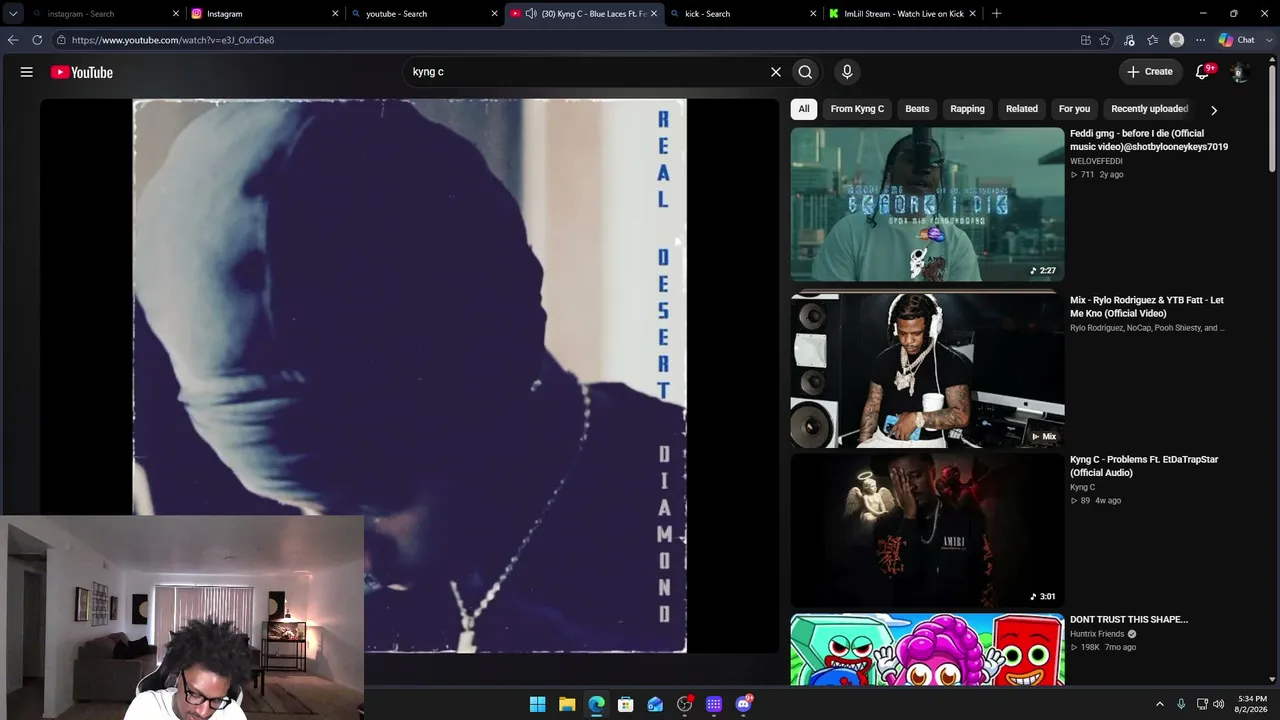1280x720 pixels.
Task: Go back in the browser
Action: (13, 40)
